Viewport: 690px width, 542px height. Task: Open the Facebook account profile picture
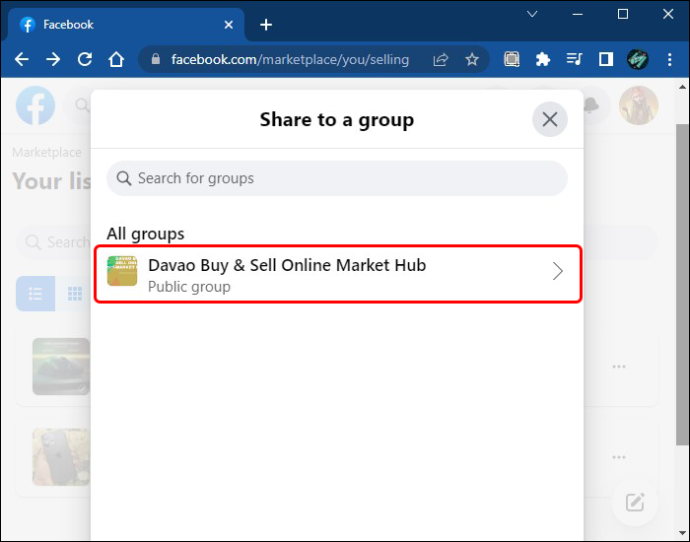point(638,106)
